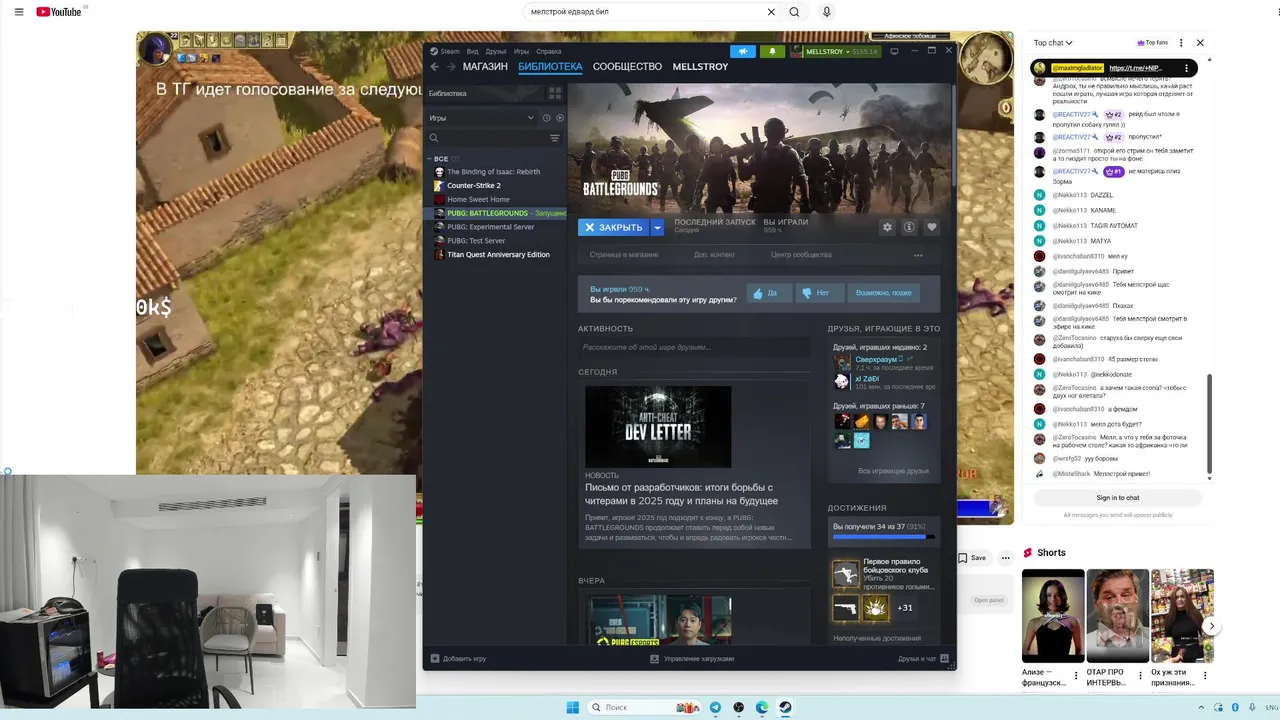Open Telegram from the taskbar
The image size is (1280, 720).
715,708
